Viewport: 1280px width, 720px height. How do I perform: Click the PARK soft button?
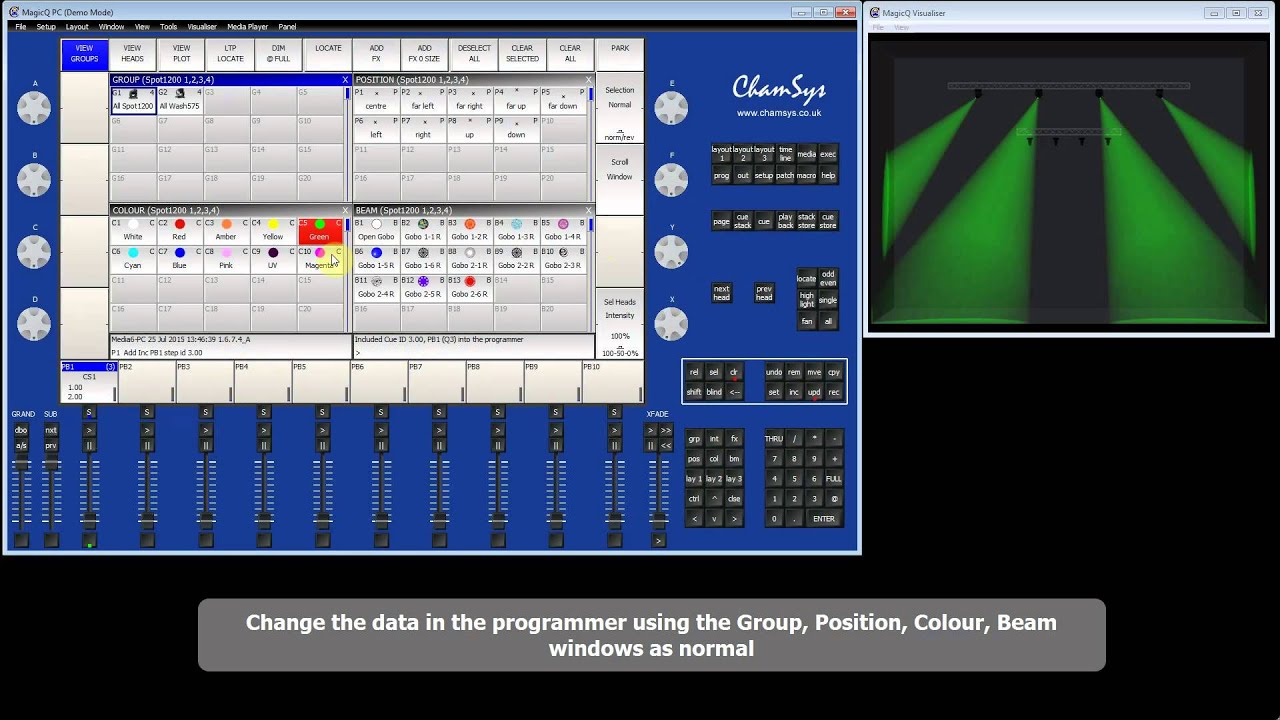click(620, 53)
